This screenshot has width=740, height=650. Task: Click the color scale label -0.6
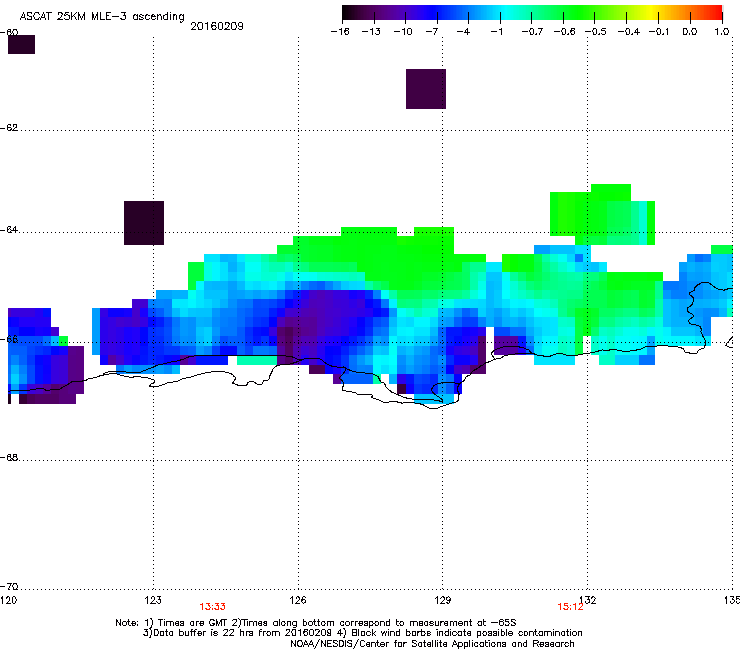[564, 32]
